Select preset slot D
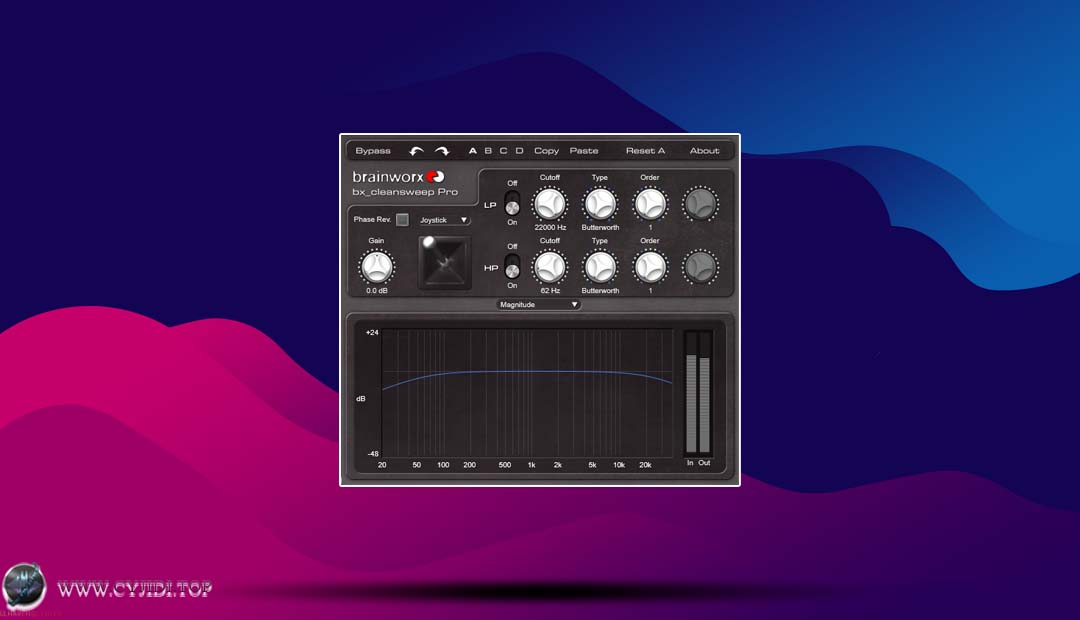The height and width of the screenshot is (620, 1080). point(519,151)
